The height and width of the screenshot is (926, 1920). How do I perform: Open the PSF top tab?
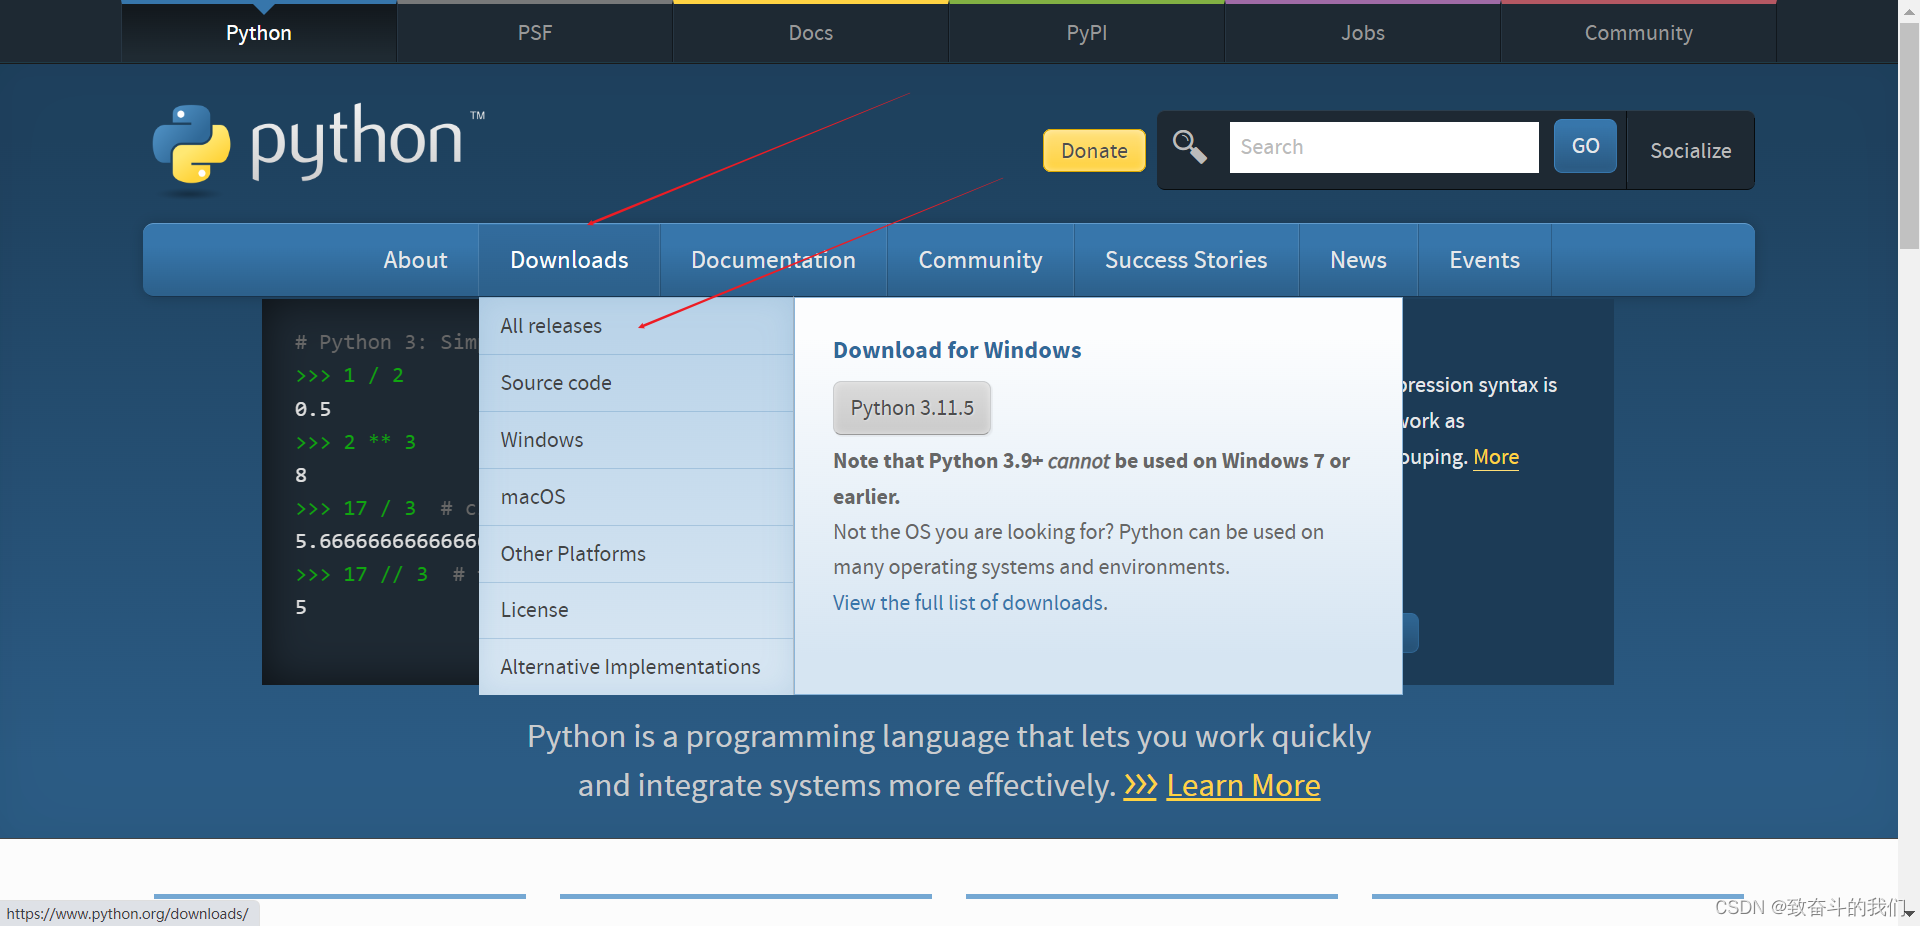pyautogui.click(x=535, y=33)
